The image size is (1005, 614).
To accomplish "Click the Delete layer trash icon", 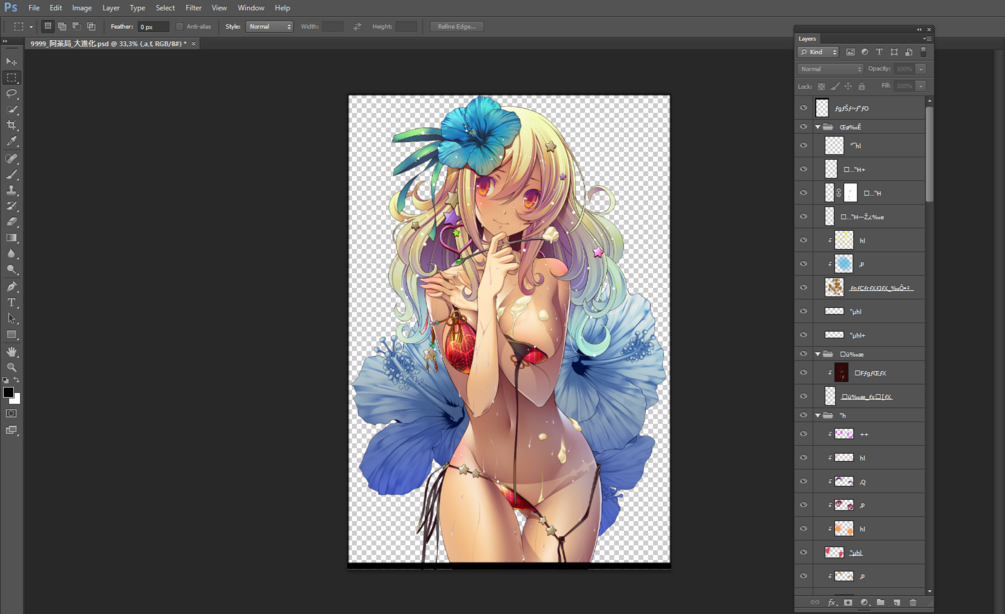I will 913,602.
